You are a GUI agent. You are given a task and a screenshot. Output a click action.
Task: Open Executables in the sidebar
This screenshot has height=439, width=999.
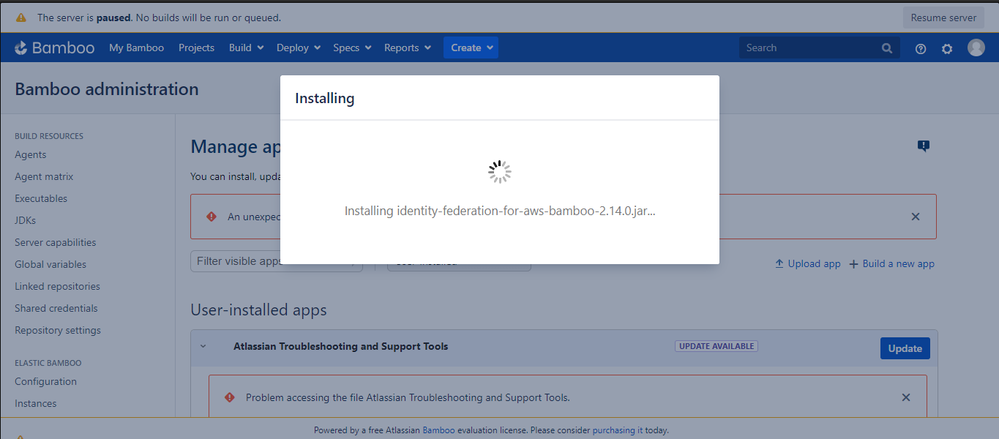point(41,199)
